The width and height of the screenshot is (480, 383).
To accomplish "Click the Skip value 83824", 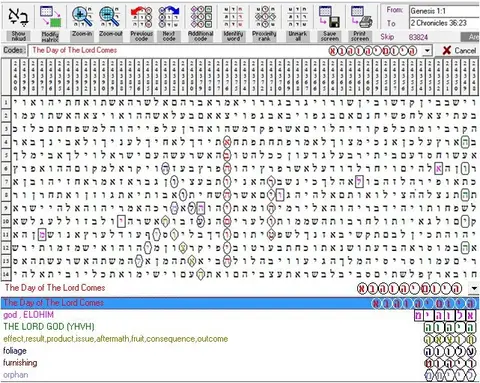I will coord(418,37).
